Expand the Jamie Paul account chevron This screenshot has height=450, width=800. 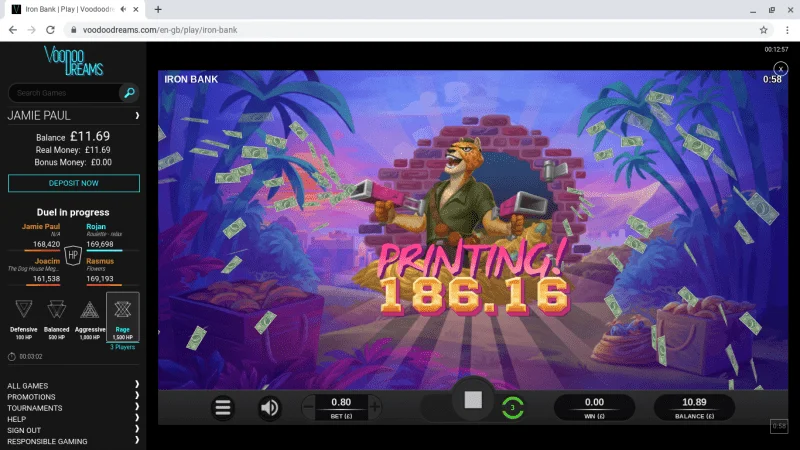point(137,116)
